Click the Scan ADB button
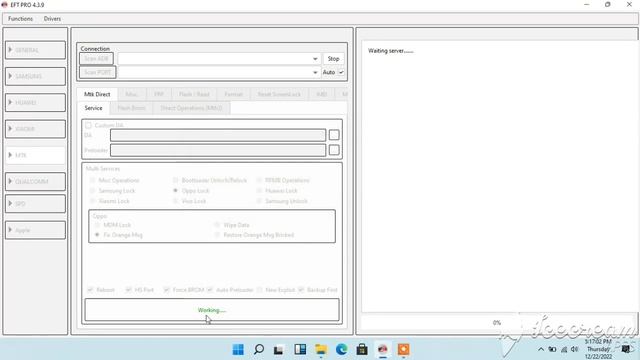 pyautogui.click(x=96, y=59)
